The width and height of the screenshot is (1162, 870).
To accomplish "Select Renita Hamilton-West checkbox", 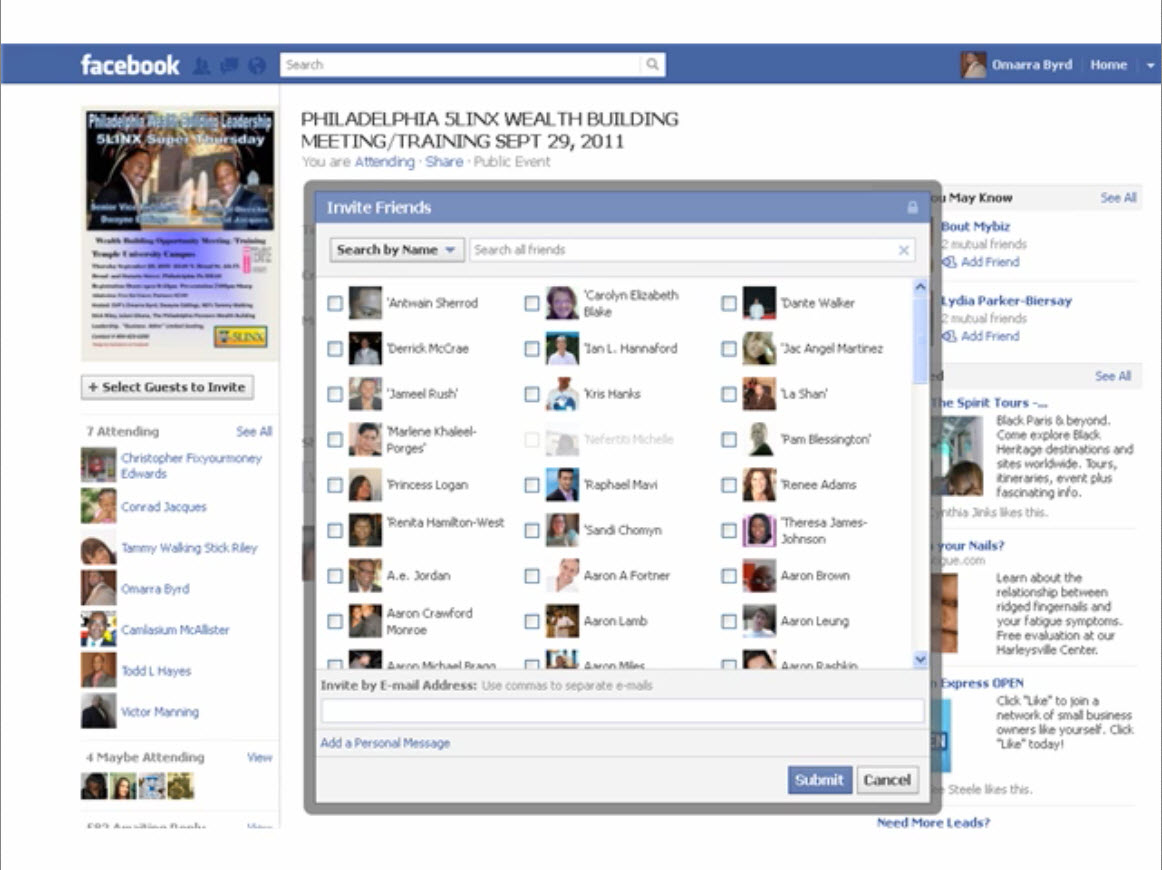I will 335,531.
